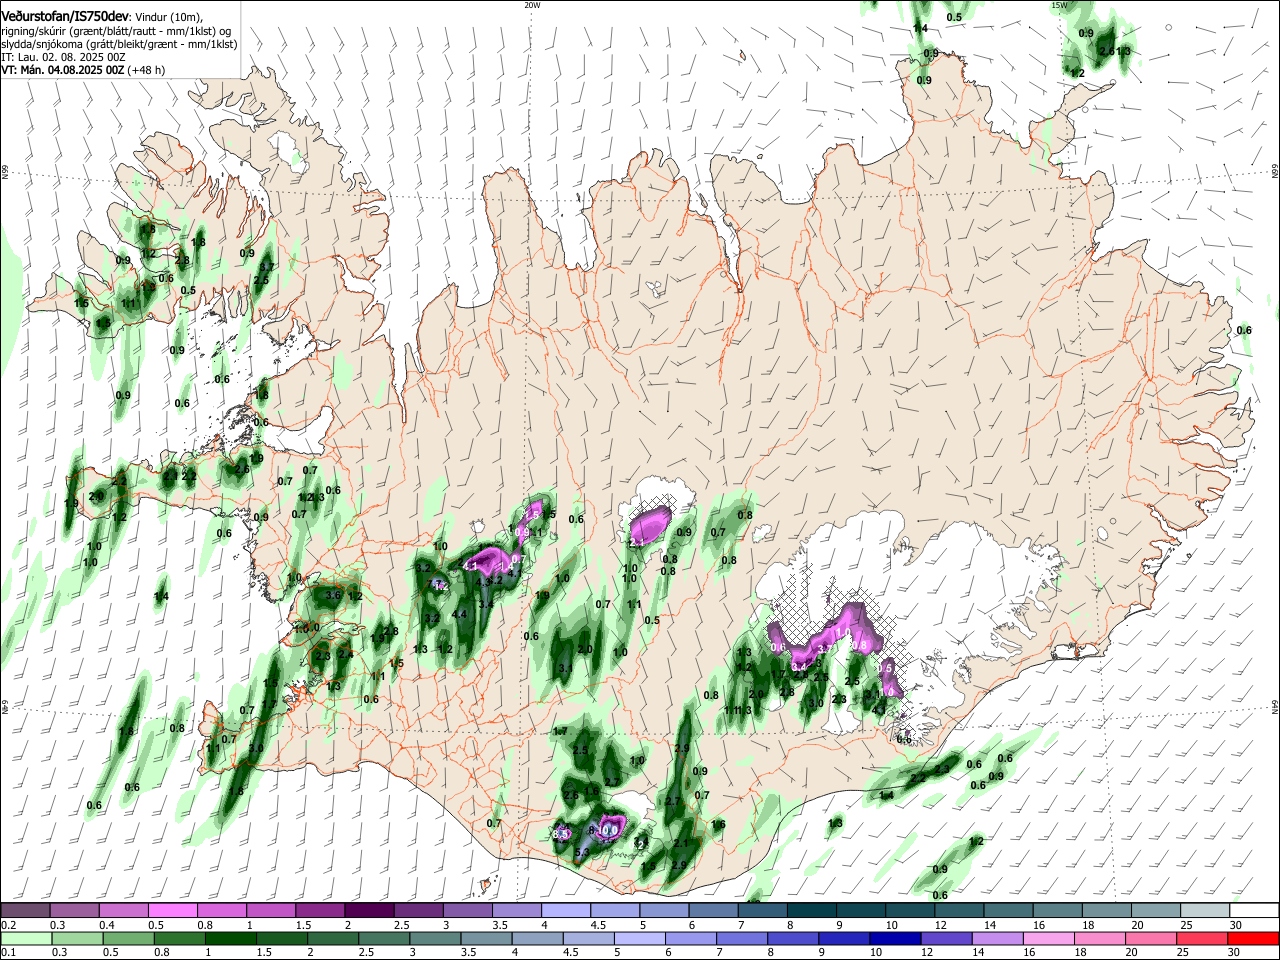
Task: Select the purple 1.5–2 snow legend swatch
Action: 319,911
